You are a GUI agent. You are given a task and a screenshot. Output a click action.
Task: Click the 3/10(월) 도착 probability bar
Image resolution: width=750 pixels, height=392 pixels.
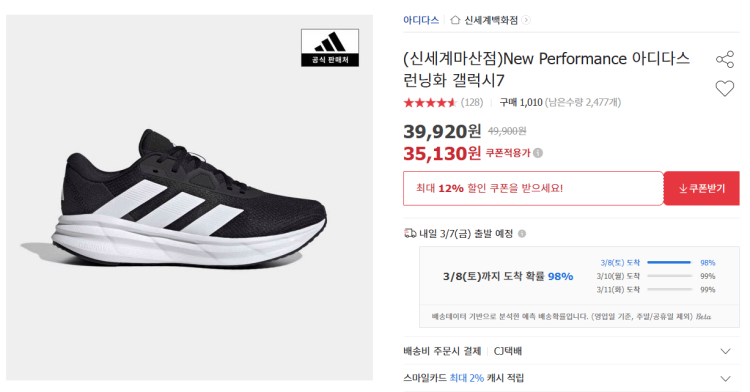coord(669,276)
